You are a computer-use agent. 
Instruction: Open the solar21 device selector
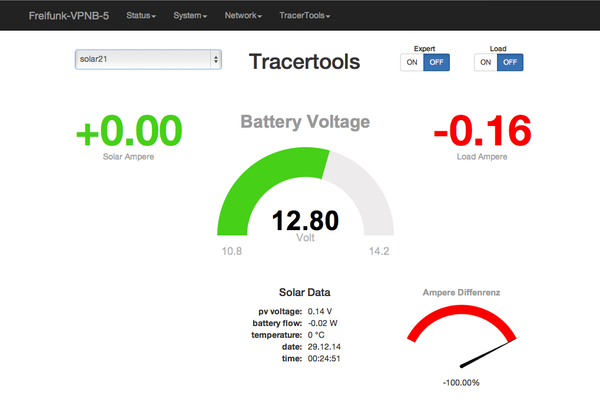point(148,60)
